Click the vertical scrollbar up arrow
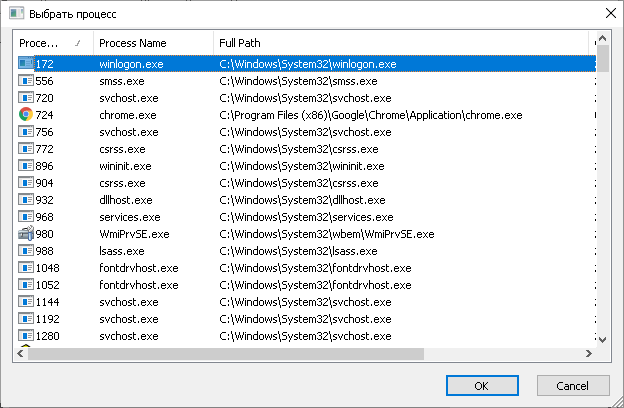 click(603, 39)
